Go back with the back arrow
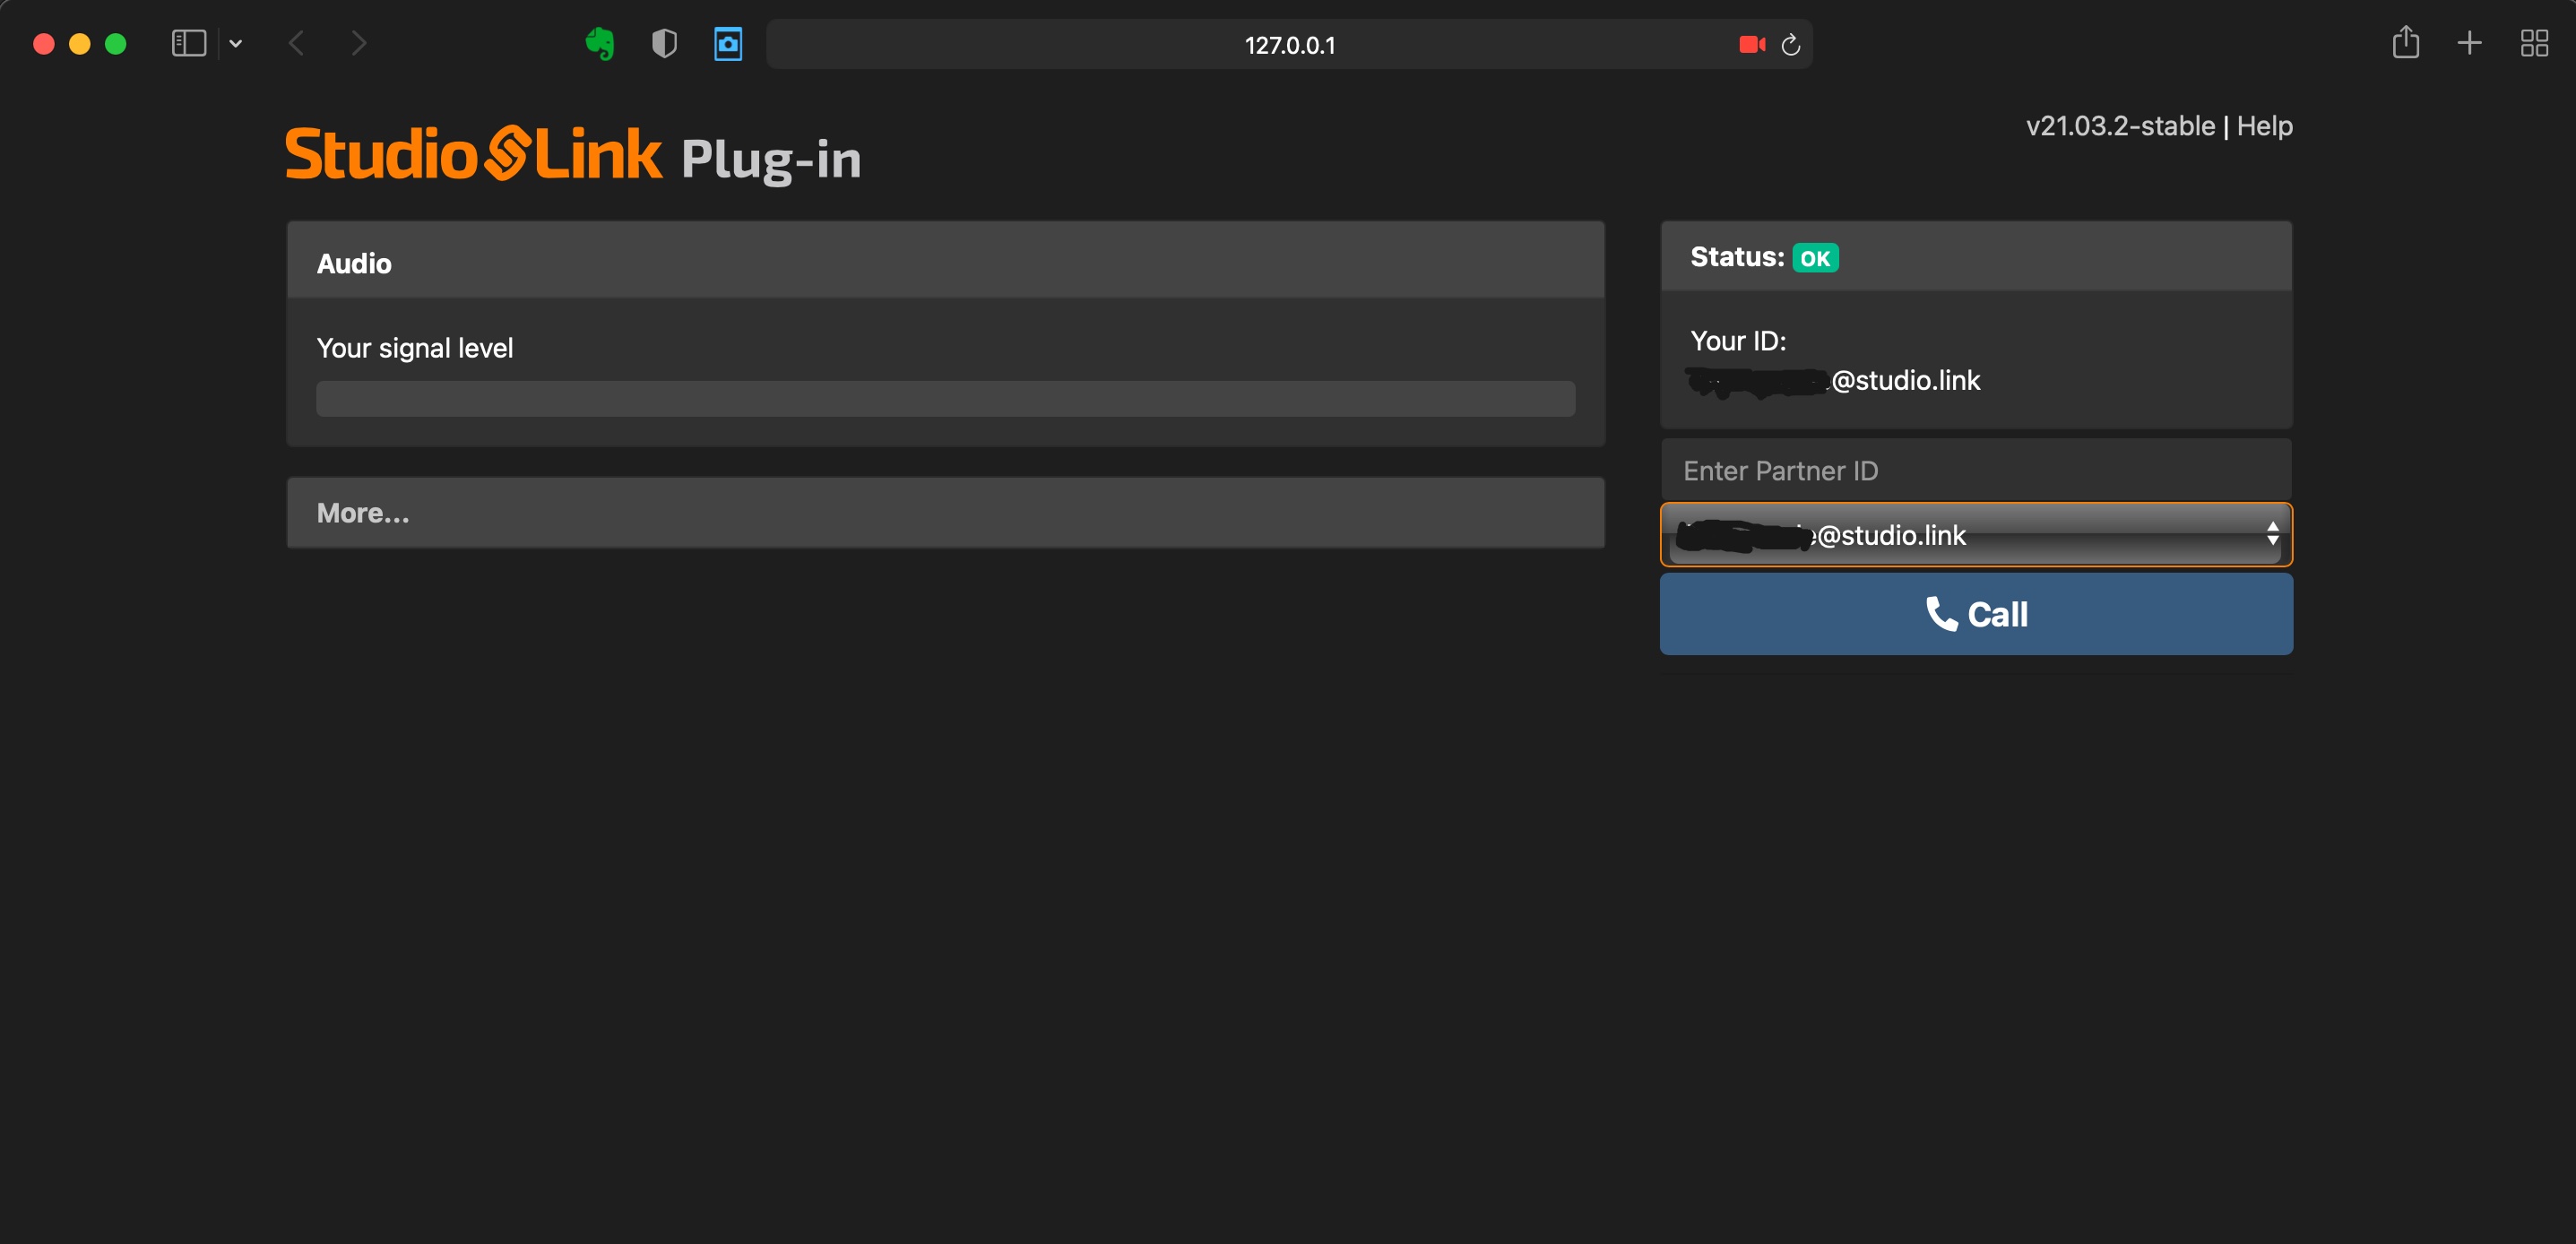Screen dimensions: 2576x1244 tap(296, 43)
